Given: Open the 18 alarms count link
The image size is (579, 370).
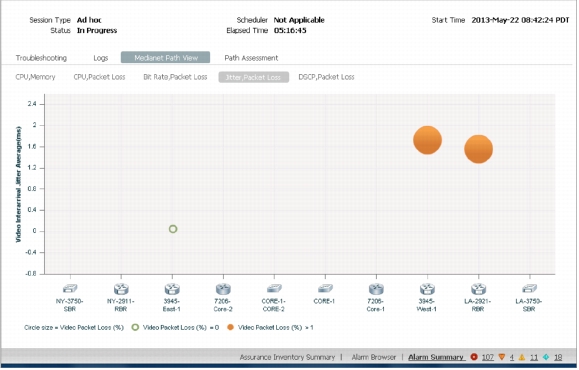Looking at the screenshot, I should click(x=558, y=357).
